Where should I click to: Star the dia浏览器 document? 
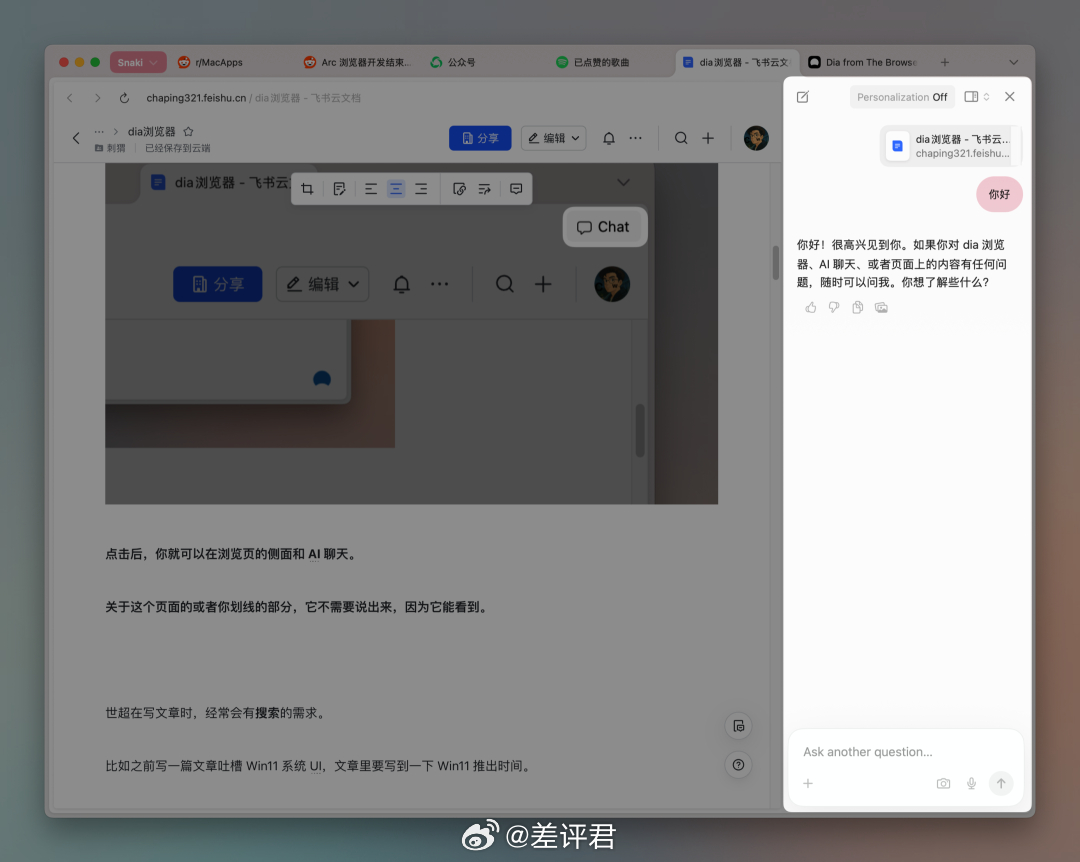tap(188, 131)
